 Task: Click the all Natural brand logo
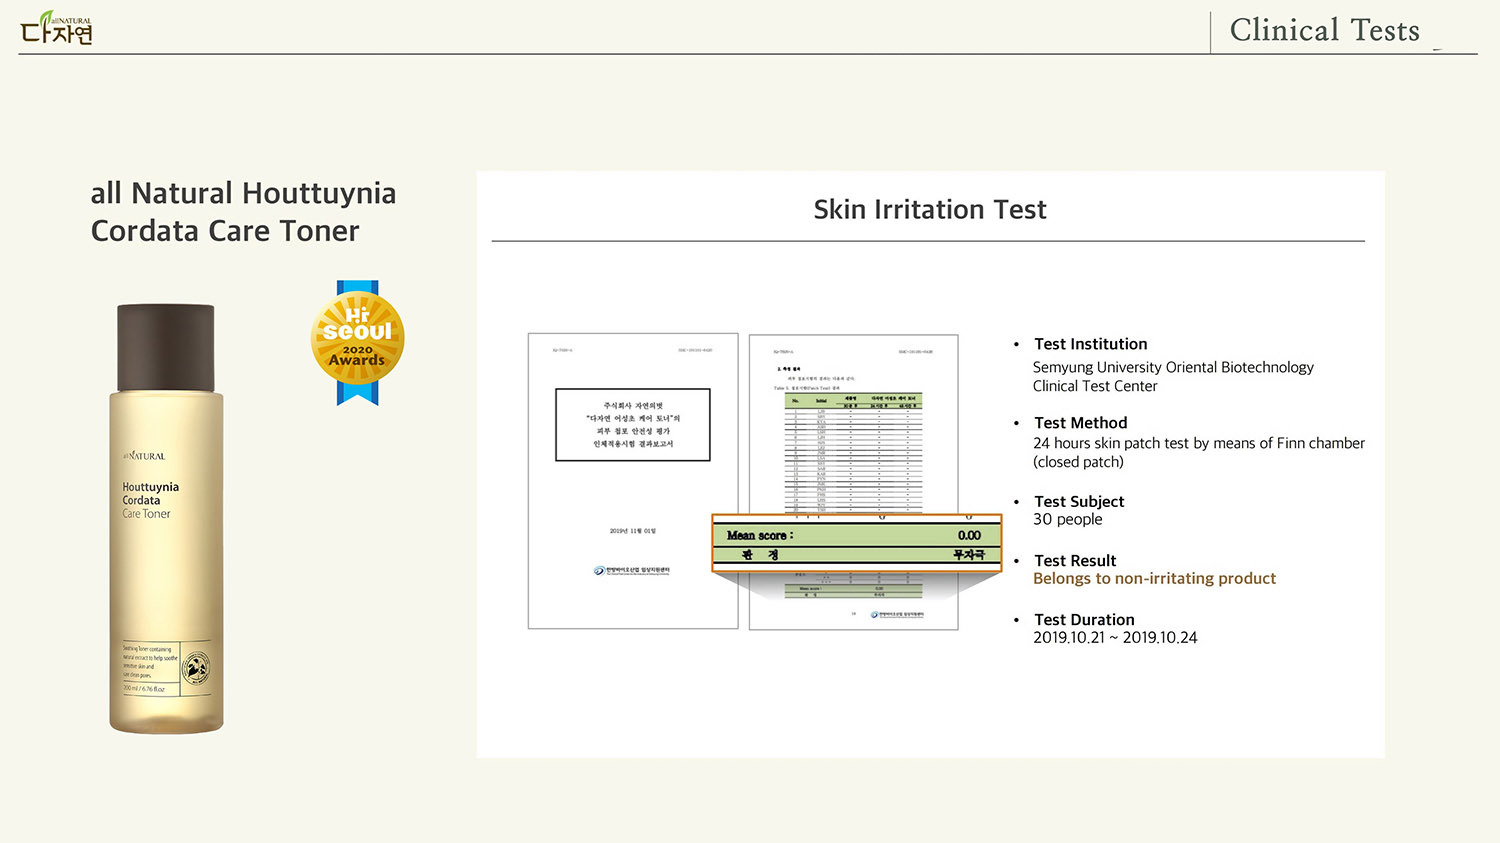[x=56, y=29]
